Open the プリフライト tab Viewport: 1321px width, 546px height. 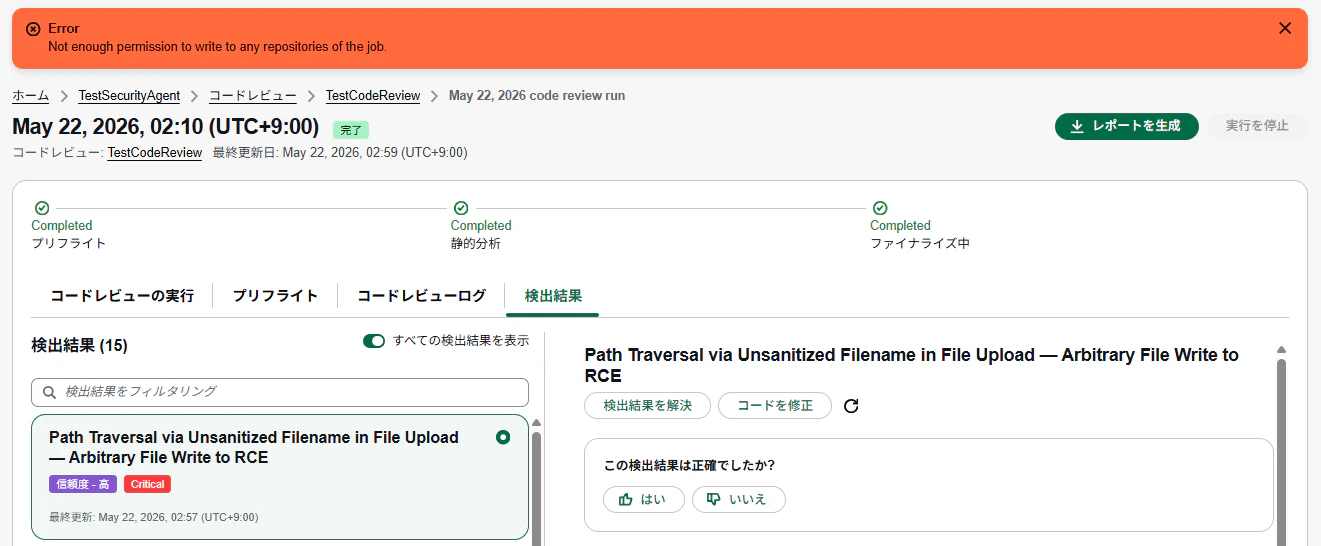275,296
